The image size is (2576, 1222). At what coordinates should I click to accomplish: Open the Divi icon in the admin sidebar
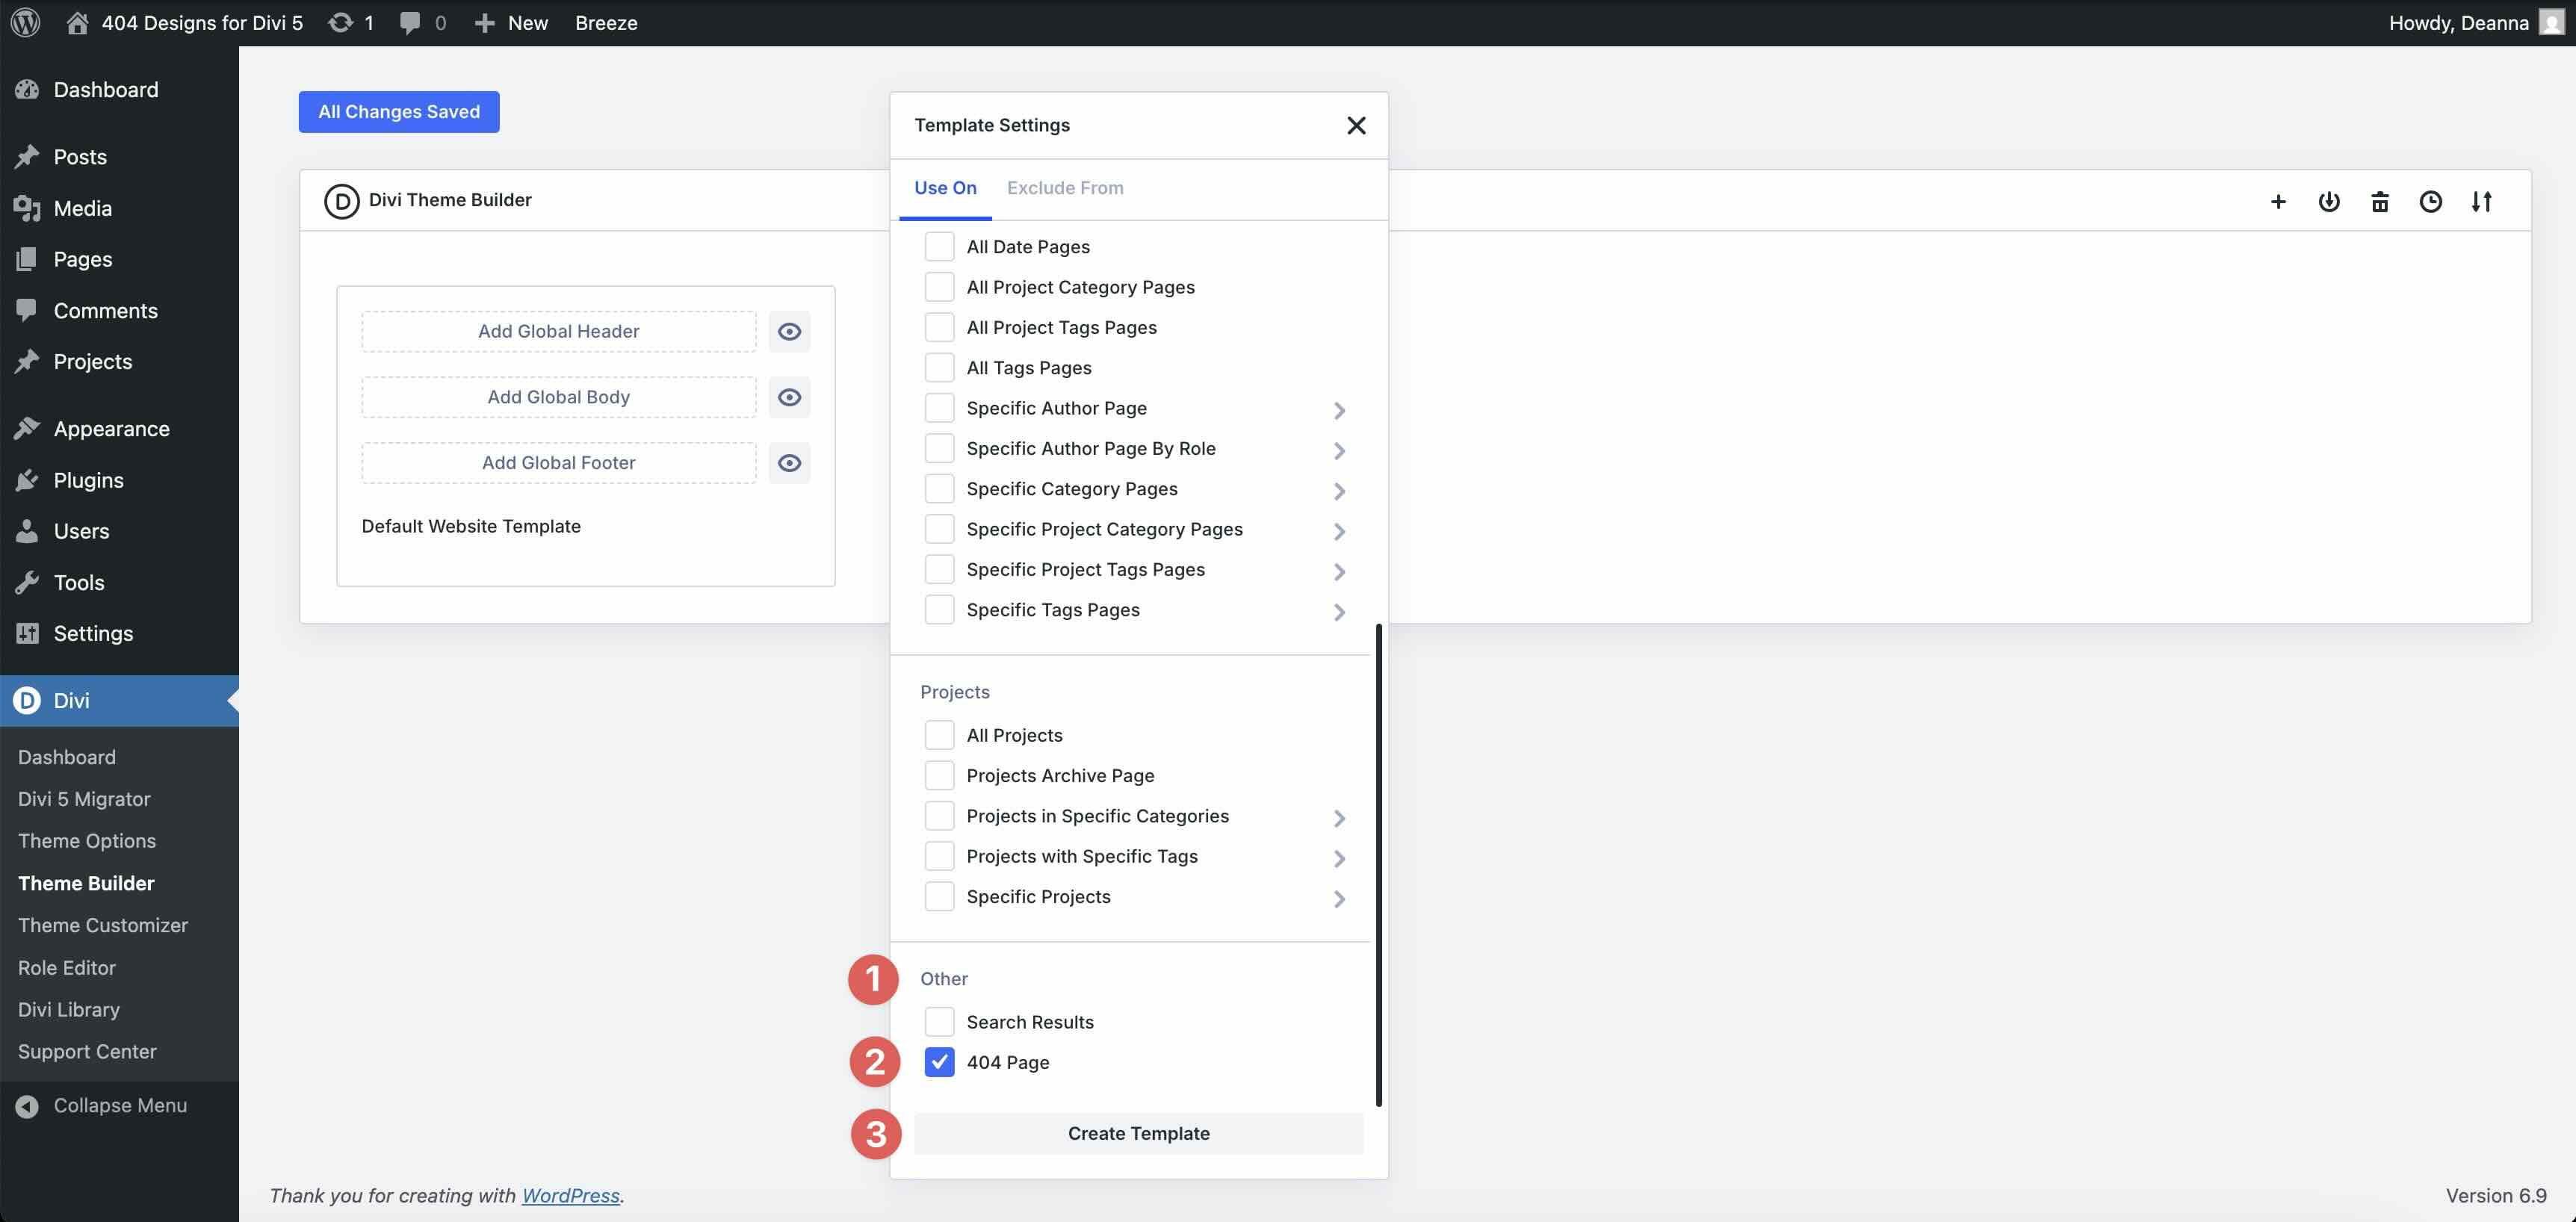point(27,700)
